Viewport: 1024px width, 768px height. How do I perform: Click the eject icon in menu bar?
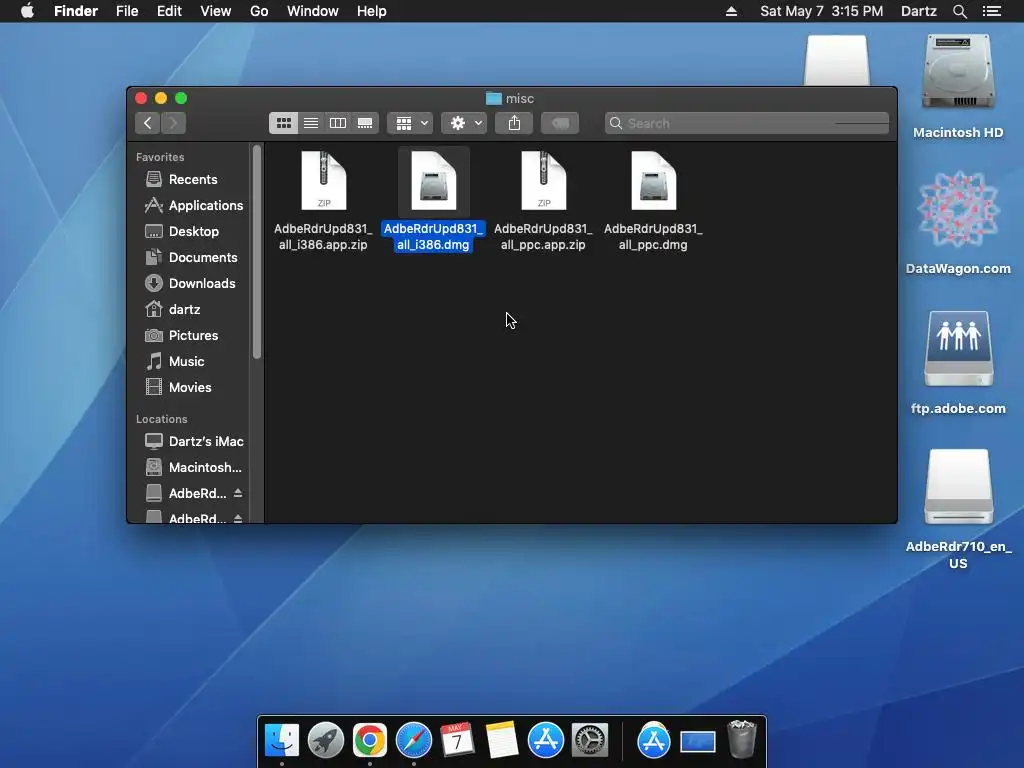tap(731, 11)
